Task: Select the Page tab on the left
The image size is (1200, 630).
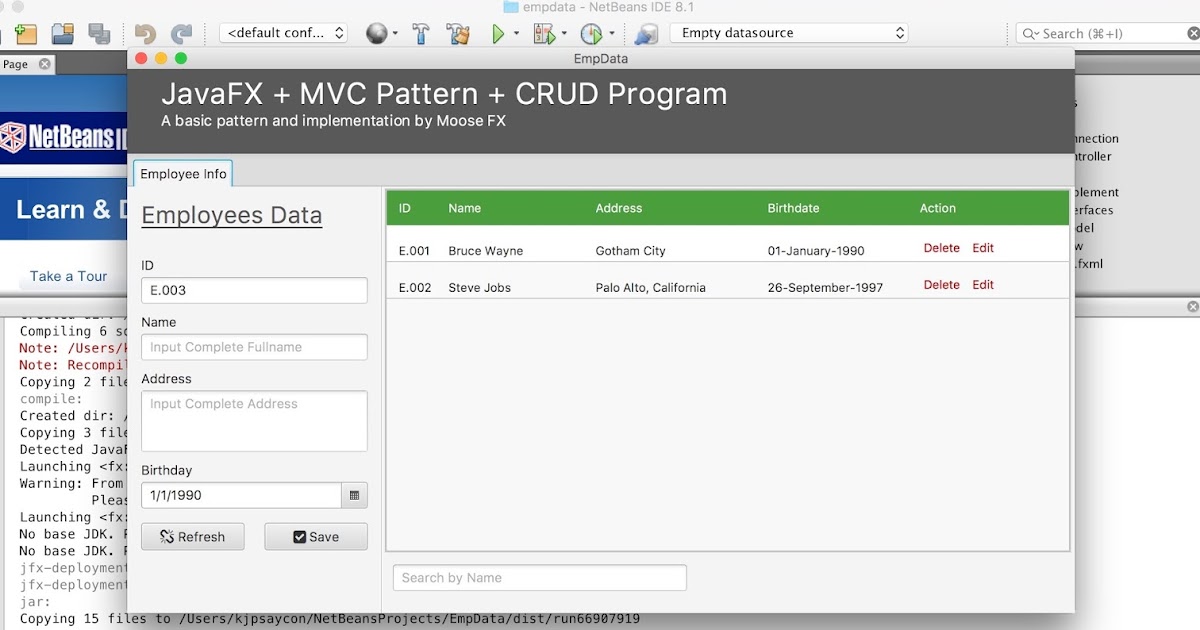Action: [15, 63]
